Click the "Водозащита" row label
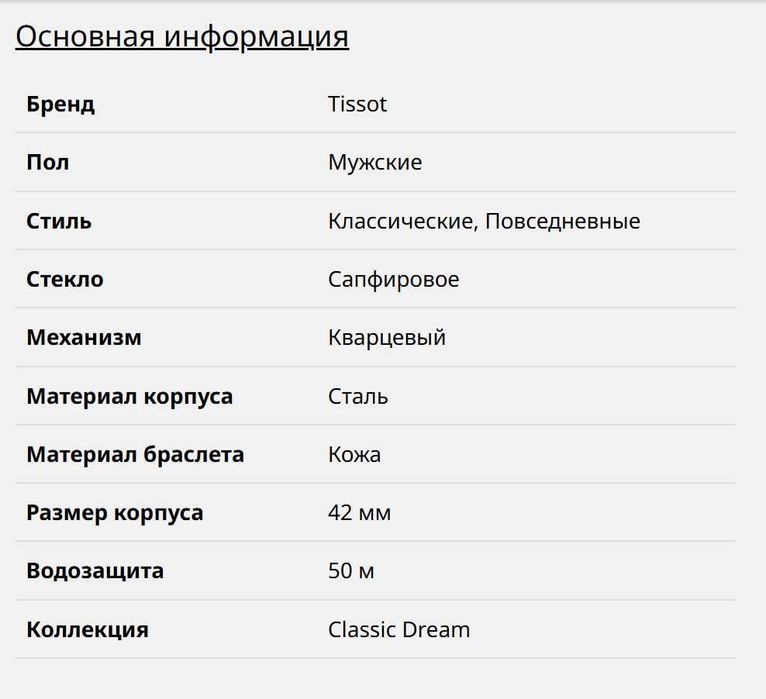 point(95,571)
